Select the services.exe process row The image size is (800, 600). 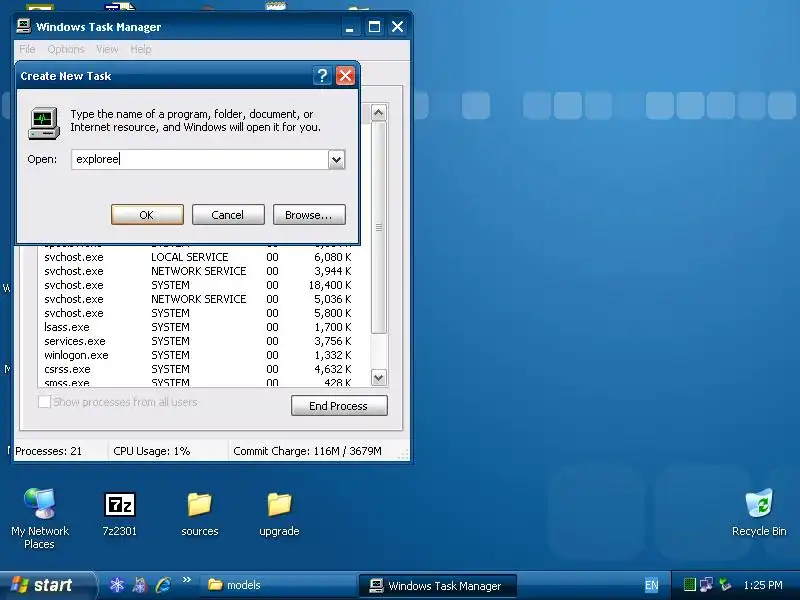coord(202,341)
